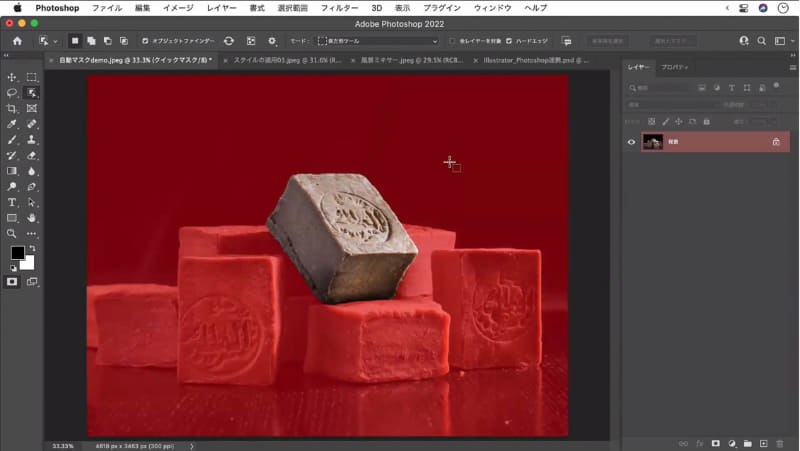This screenshot has width=800, height=451.
Task: Open the Filter menu
Action: (x=339, y=8)
